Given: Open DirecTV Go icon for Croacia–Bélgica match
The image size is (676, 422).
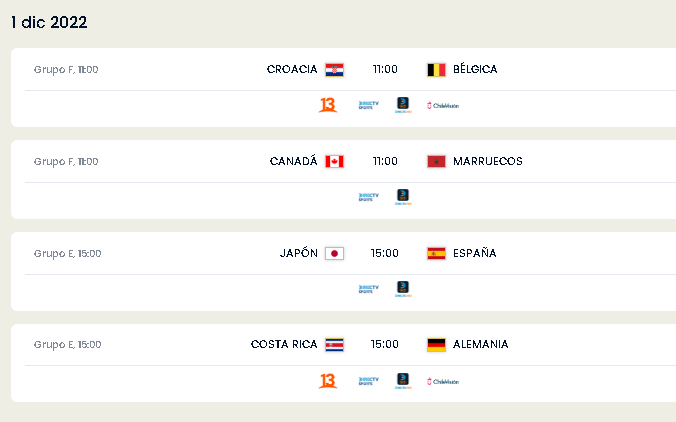Looking at the screenshot, I should point(403,105).
